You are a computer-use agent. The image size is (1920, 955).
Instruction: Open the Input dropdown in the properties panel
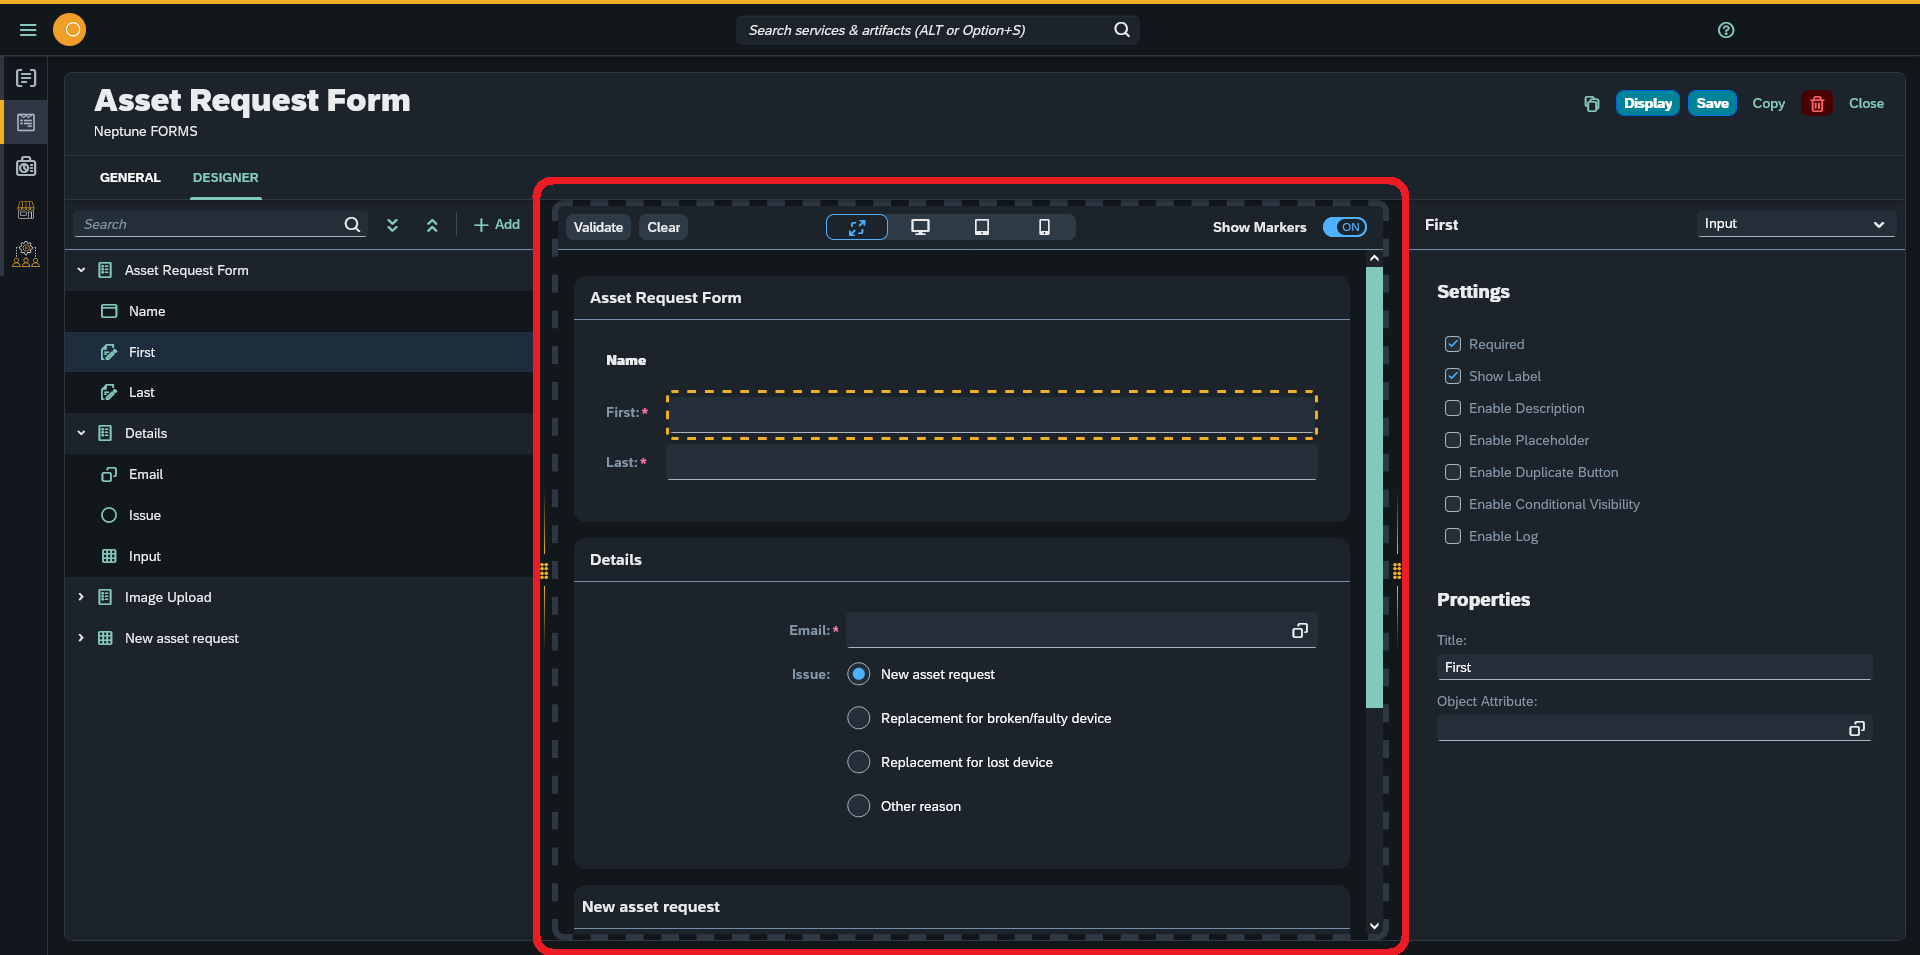[x=1795, y=224]
